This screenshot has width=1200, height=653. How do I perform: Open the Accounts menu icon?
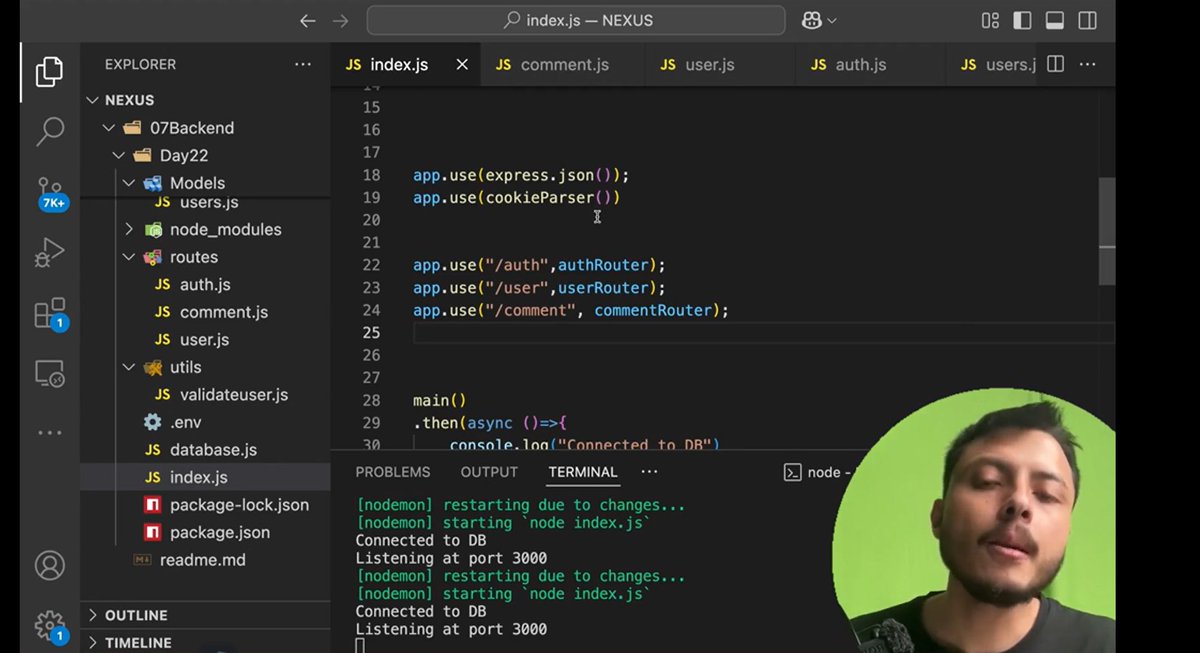[x=49, y=565]
